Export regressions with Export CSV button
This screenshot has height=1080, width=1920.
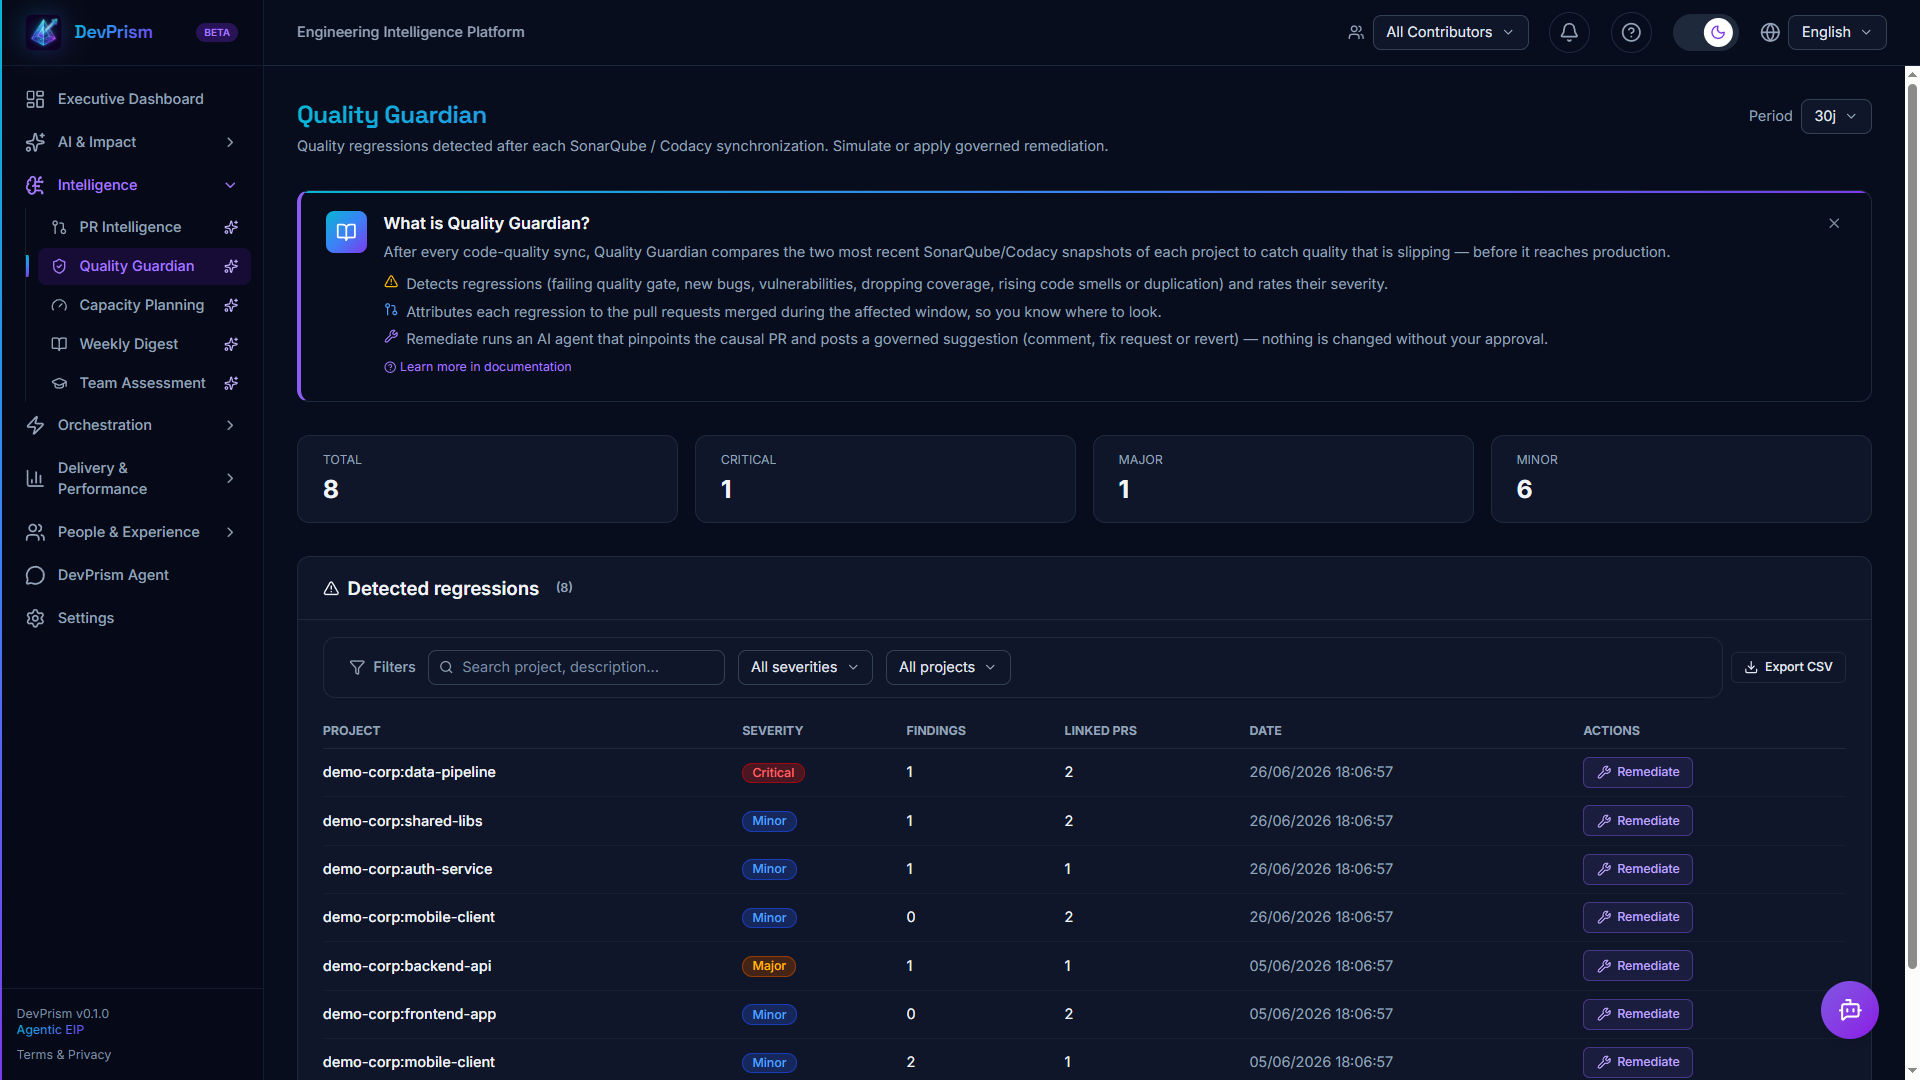1788,667
